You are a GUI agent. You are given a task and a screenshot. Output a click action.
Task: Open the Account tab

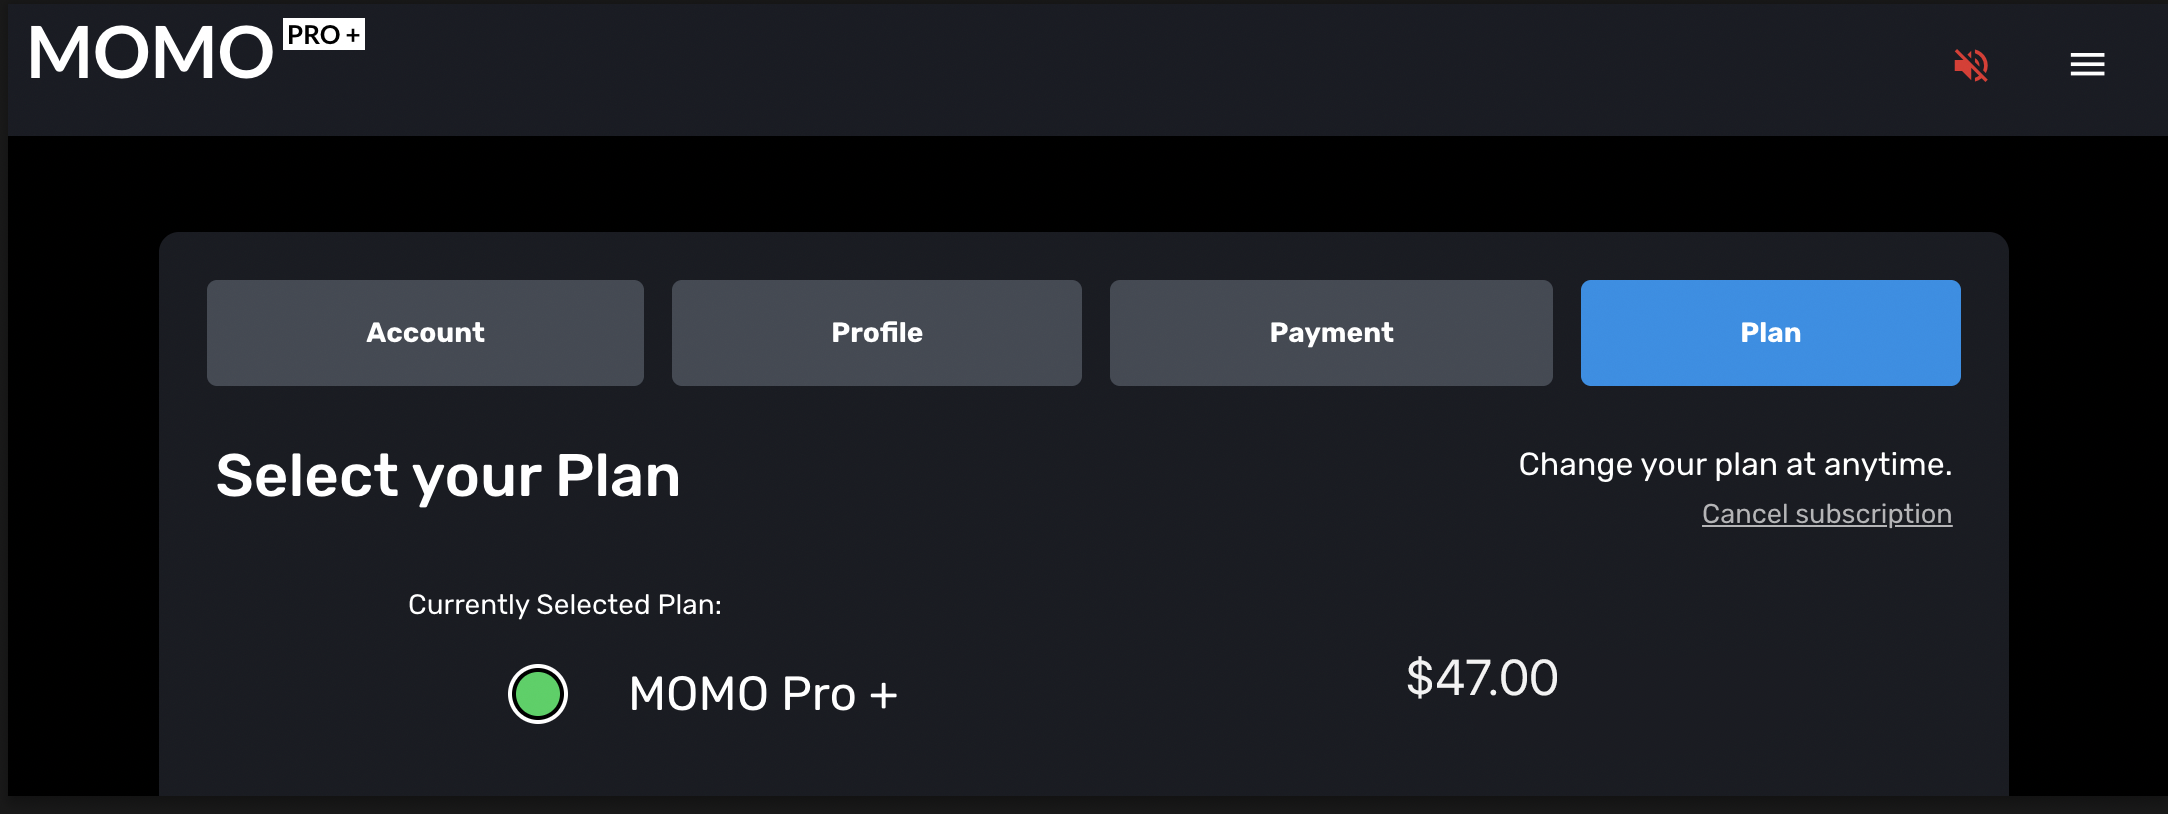click(x=425, y=333)
